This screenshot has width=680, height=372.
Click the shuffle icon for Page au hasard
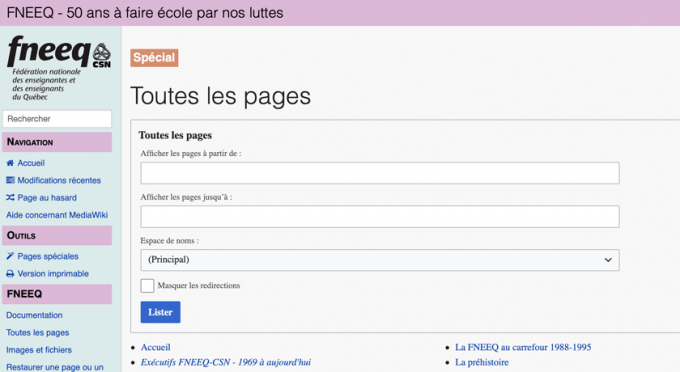pos(10,198)
